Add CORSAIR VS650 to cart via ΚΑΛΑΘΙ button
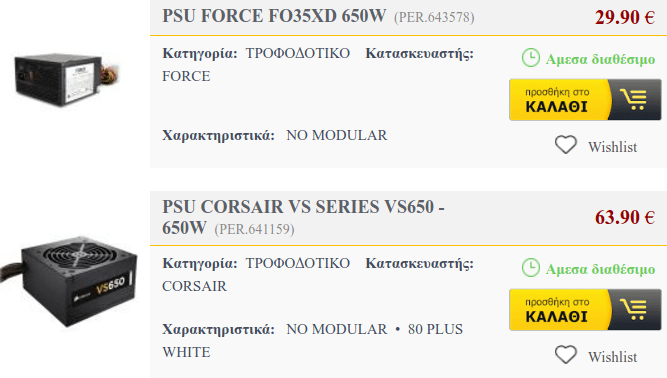 coord(585,310)
